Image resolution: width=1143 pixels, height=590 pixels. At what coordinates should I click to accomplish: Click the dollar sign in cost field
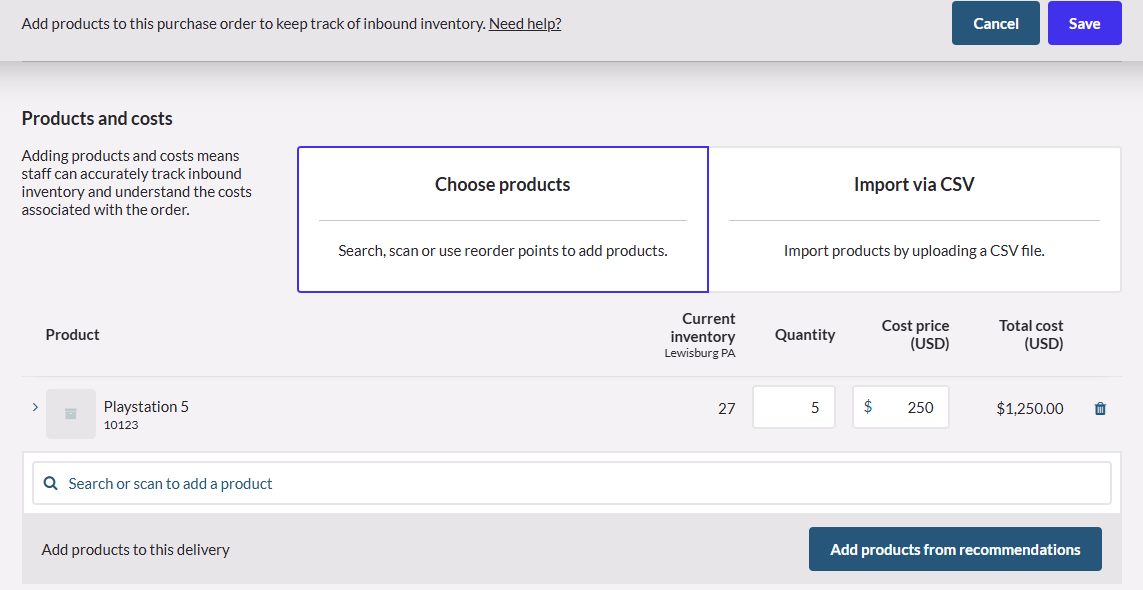(x=867, y=407)
